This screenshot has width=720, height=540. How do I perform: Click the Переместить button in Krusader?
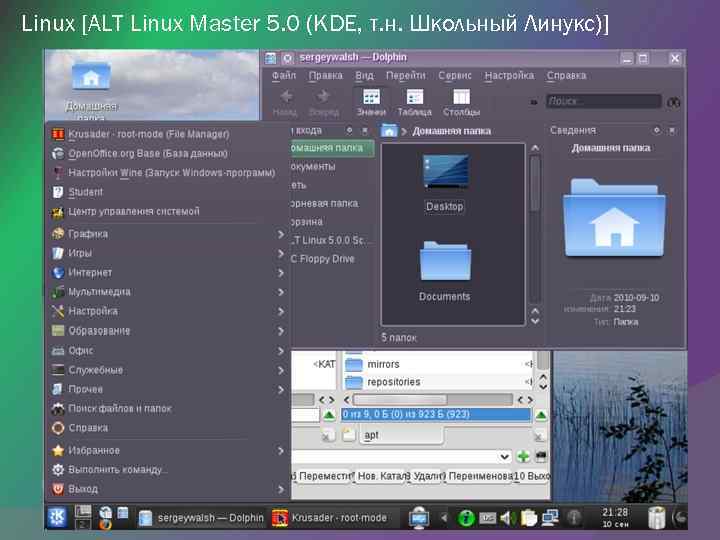tap(323, 476)
